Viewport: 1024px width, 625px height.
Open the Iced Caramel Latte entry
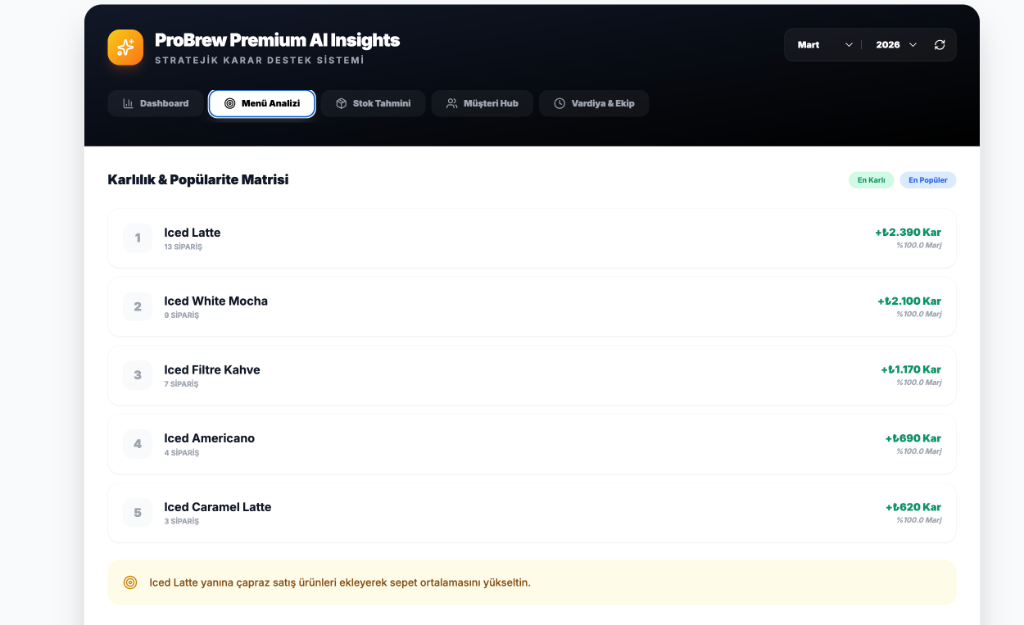point(531,512)
